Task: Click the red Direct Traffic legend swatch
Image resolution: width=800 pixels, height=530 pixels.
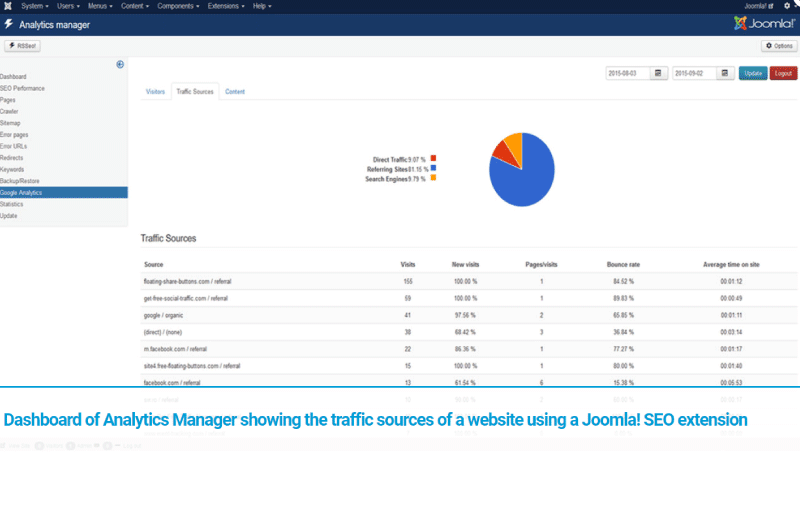Action: (x=433, y=158)
